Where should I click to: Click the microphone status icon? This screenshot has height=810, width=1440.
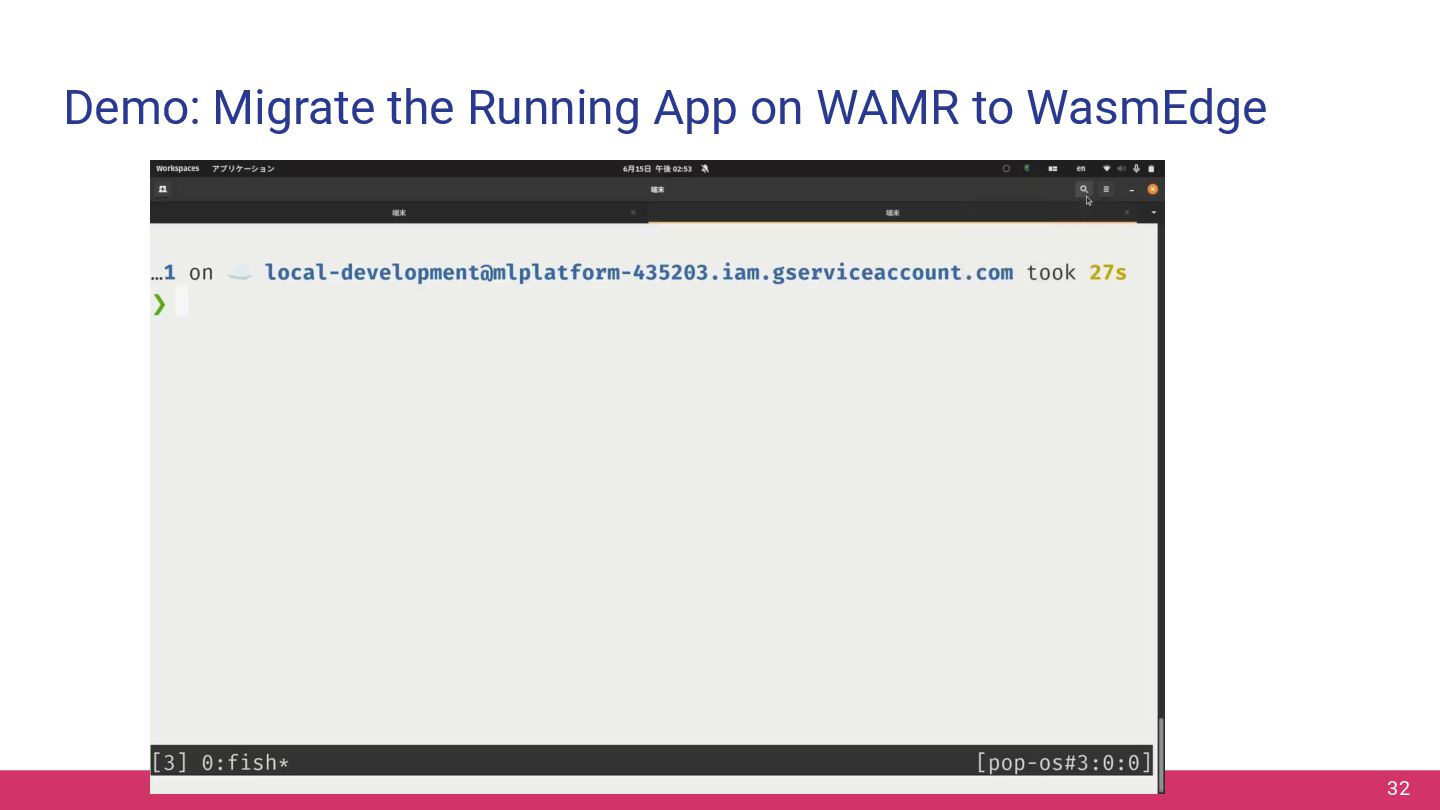[x=1136, y=169]
